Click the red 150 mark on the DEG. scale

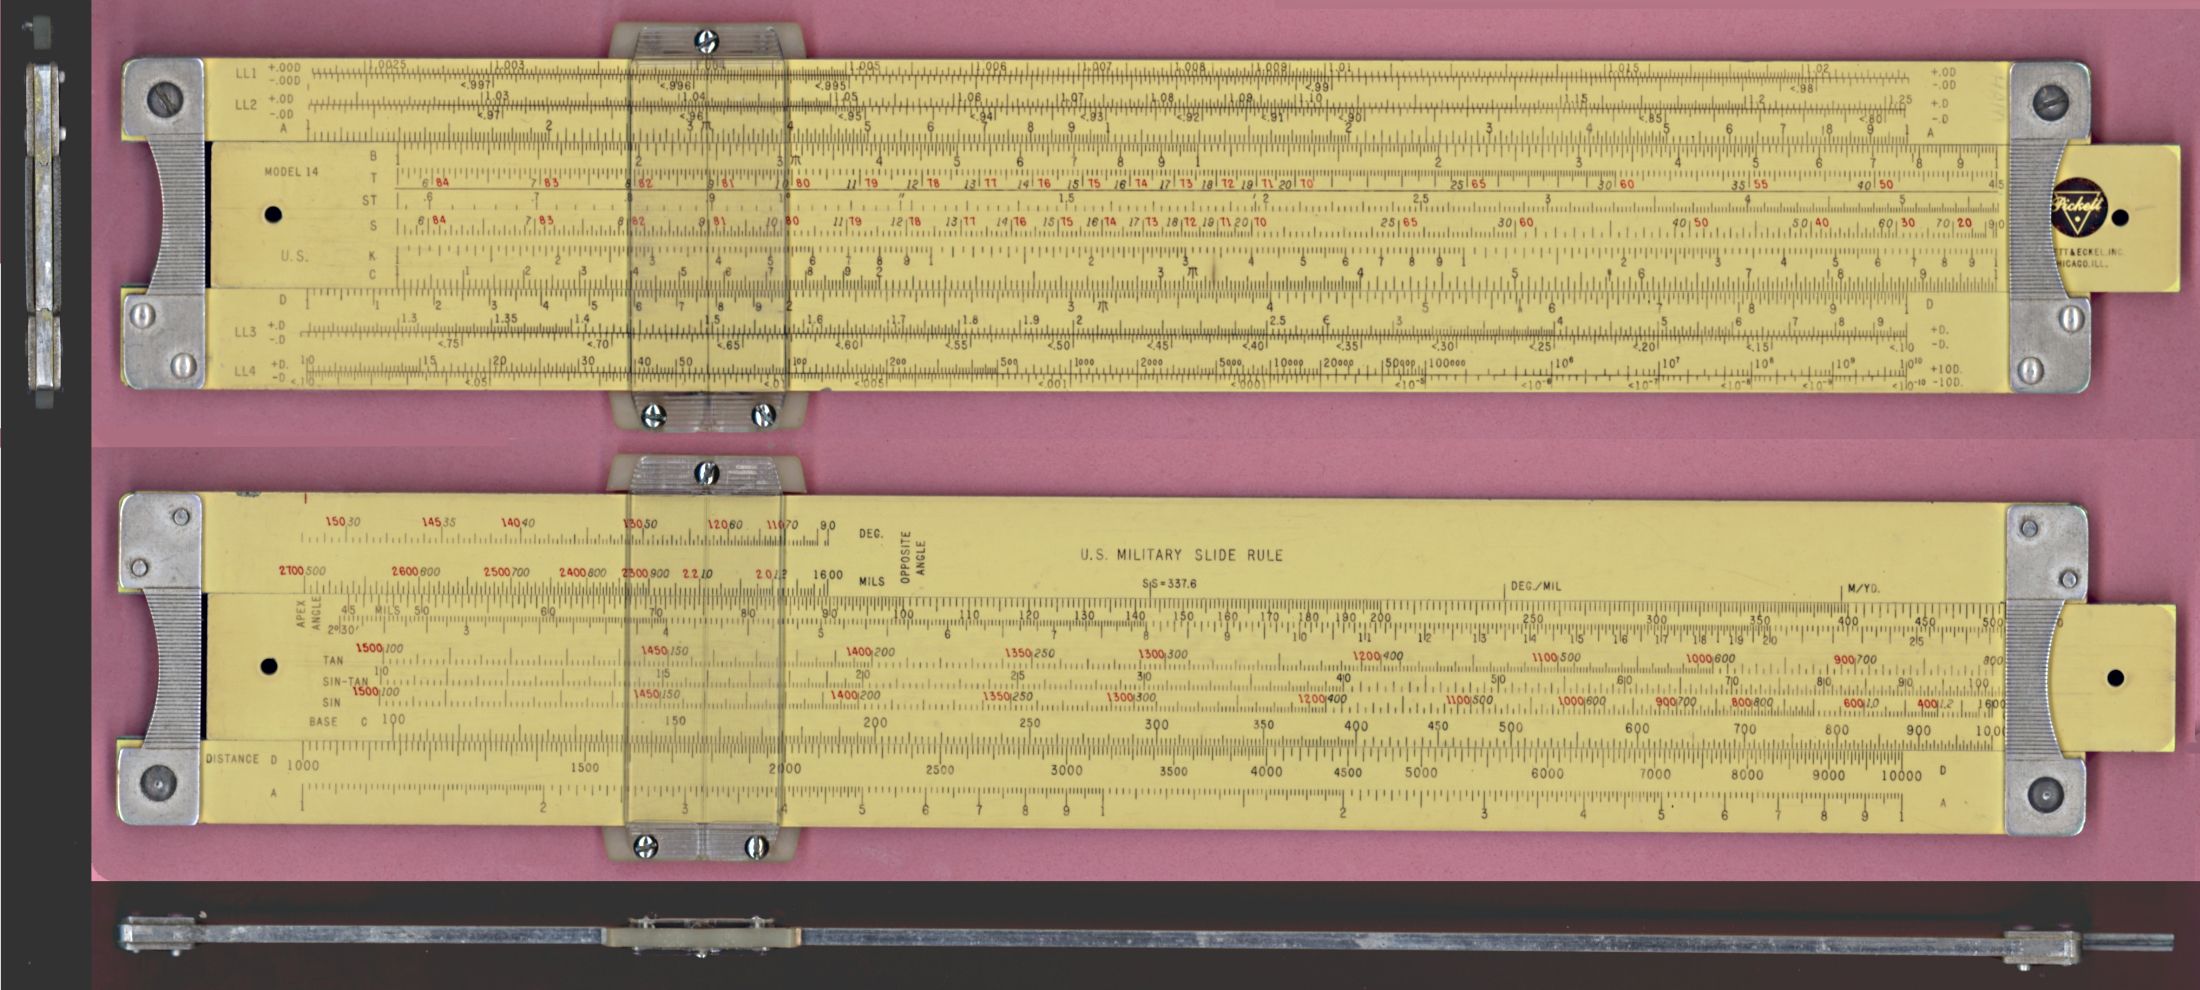tap(335, 522)
